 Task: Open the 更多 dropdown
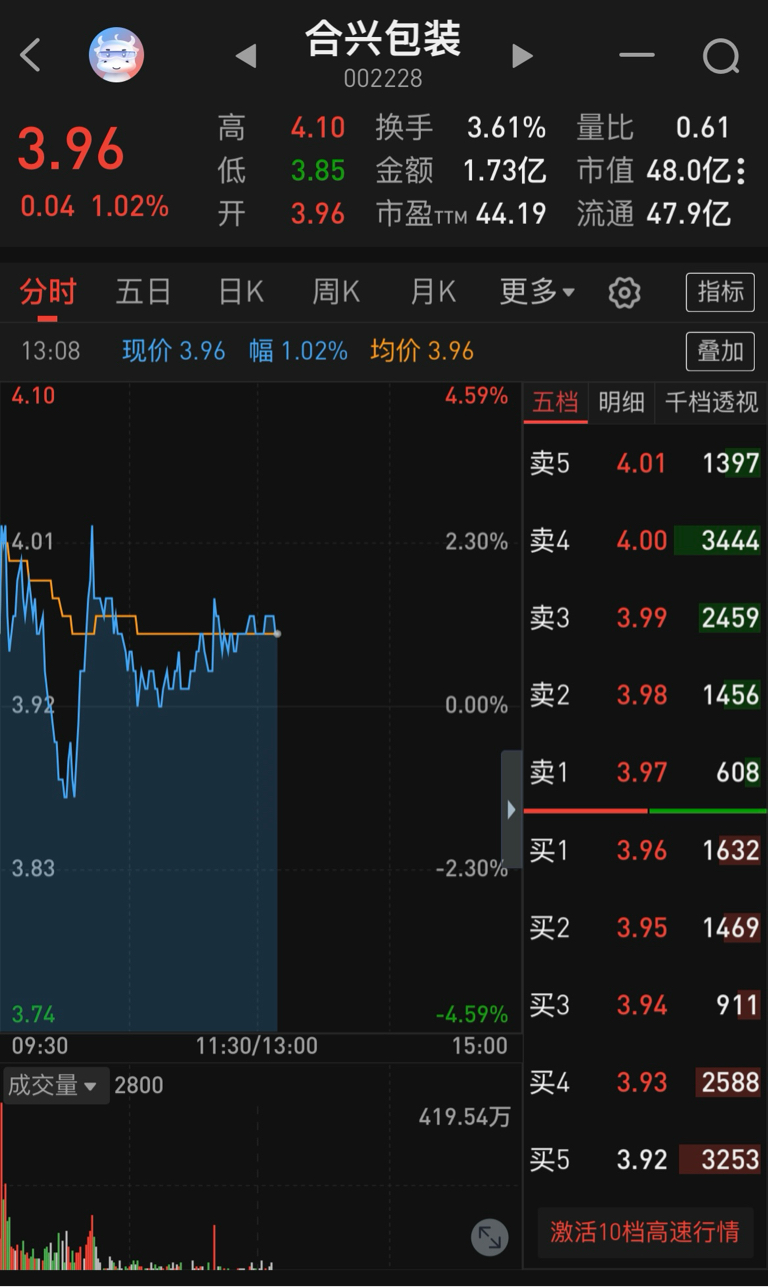[x=538, y=292]
